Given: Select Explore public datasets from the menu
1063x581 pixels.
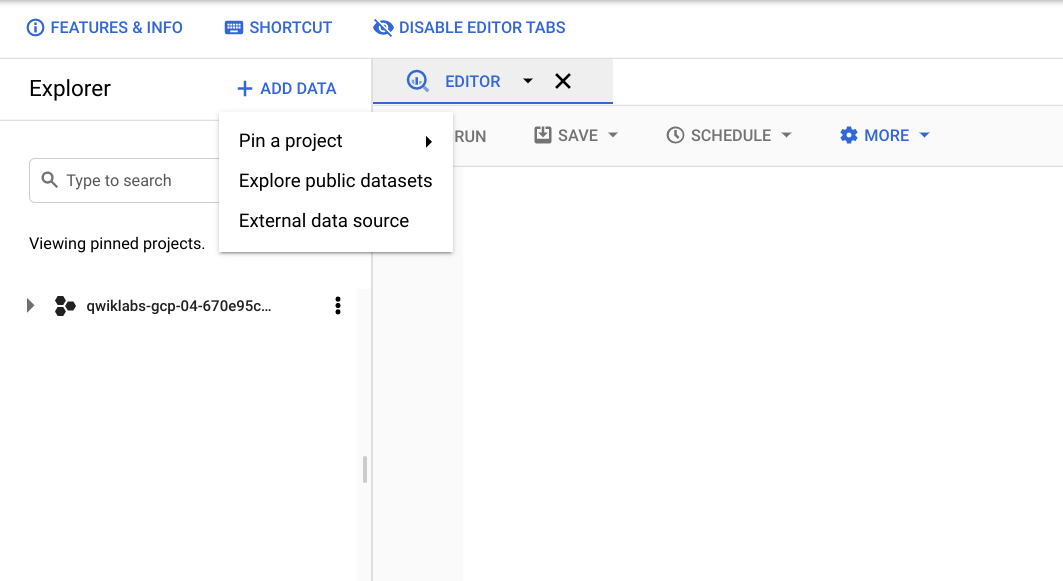Looking at the screenshot, I should pos(335,181).
